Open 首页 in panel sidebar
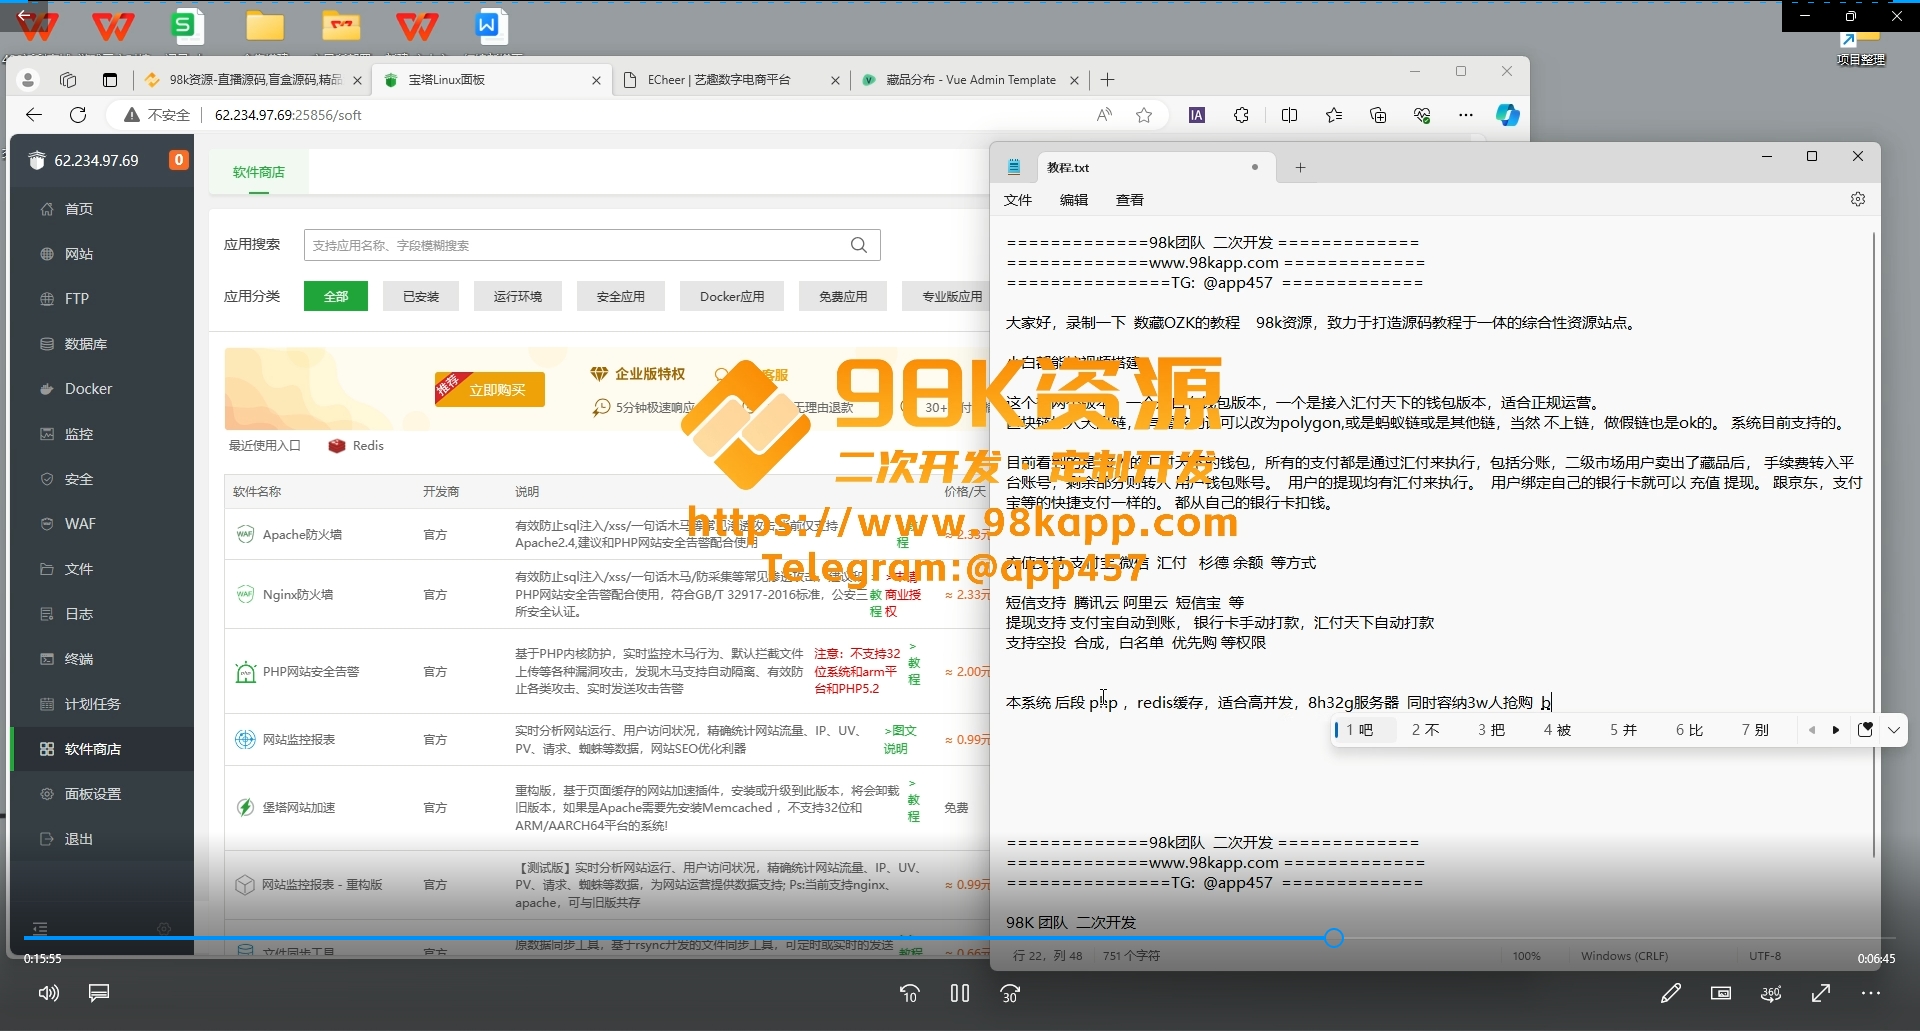Image resolution: width=1920 pixels, height=1031 pixels. 102,209
